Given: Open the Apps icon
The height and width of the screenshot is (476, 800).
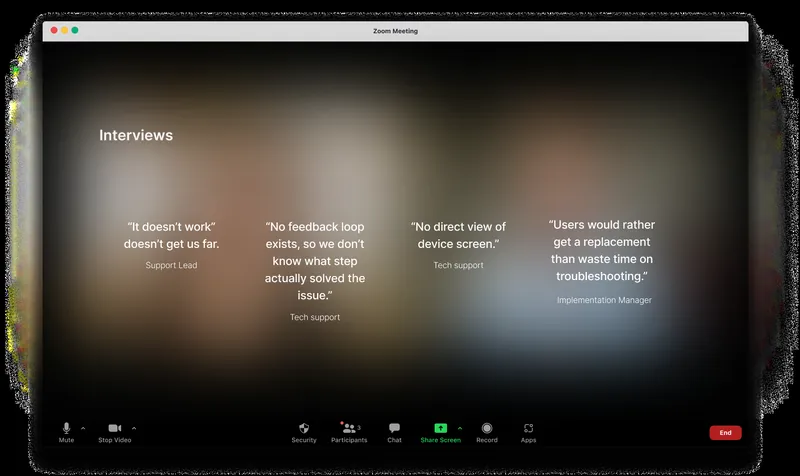Looking at the screenshot, I should coord(529,428).
